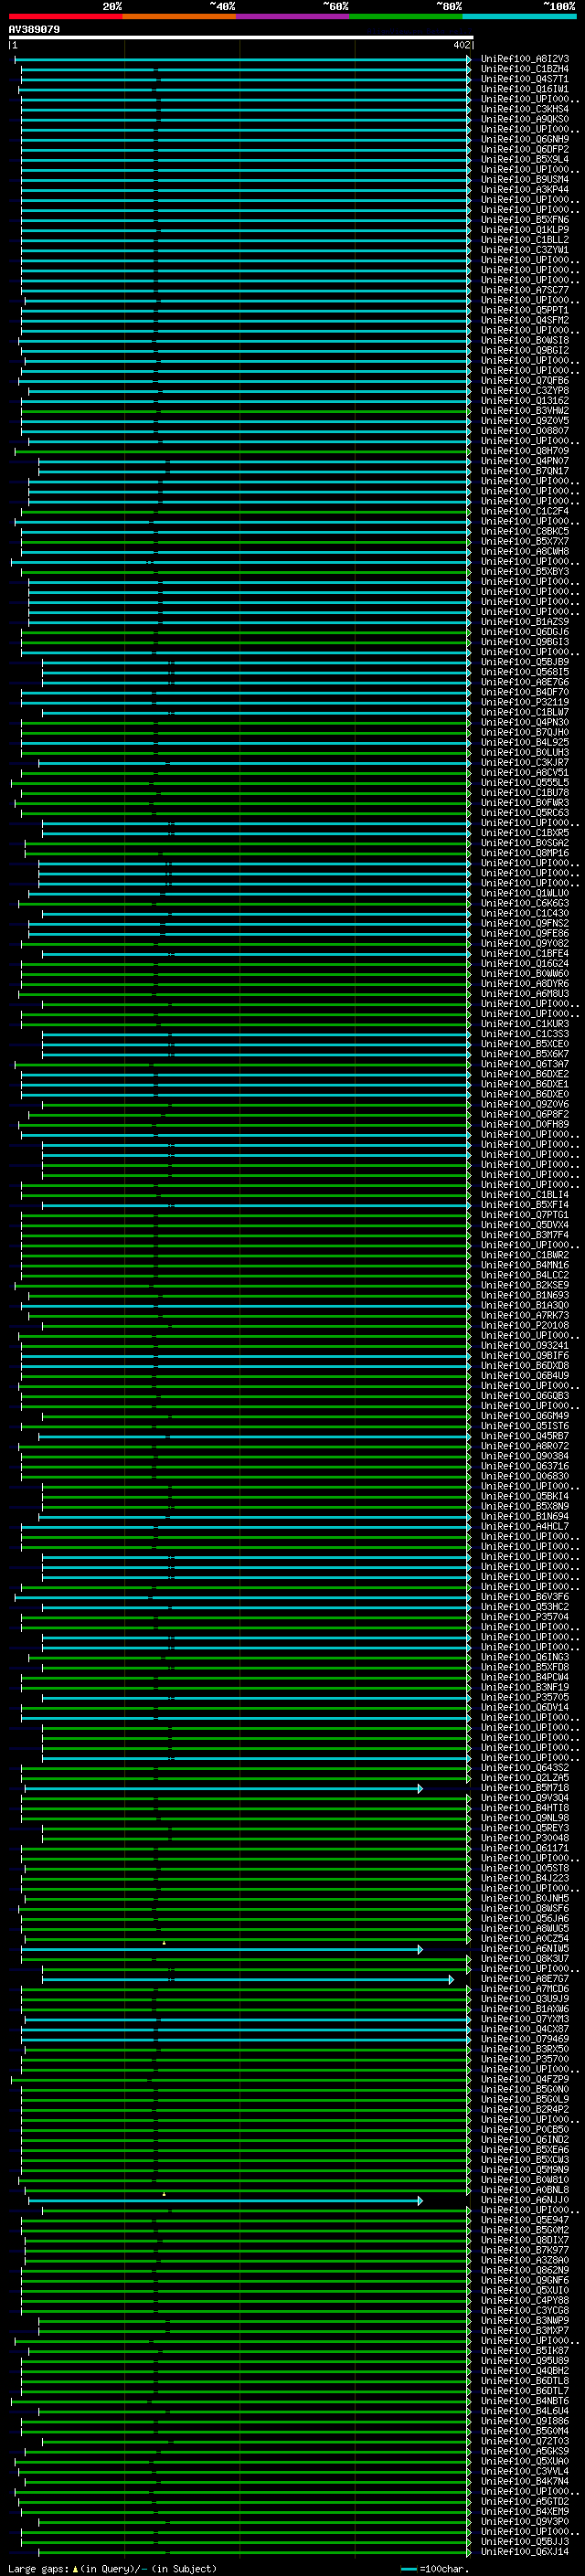
Task: Select the UniRef100_Q1KLP9 label
Action: tap(524, 230)
